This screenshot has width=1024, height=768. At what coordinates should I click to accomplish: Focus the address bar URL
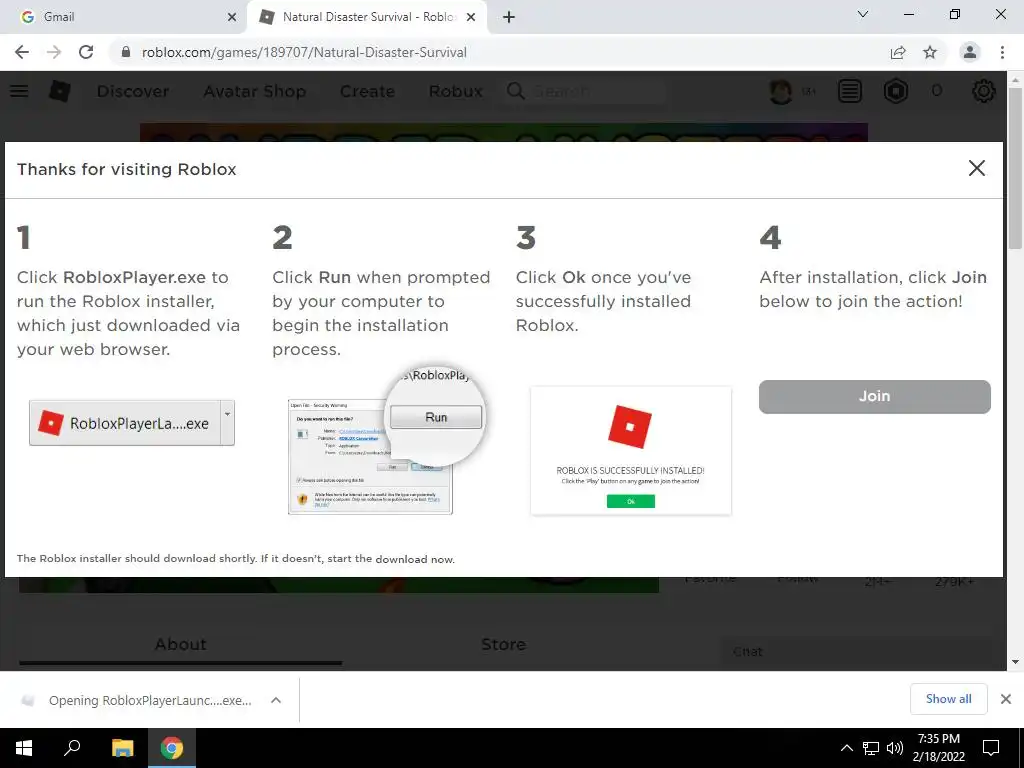click(304, 52)
